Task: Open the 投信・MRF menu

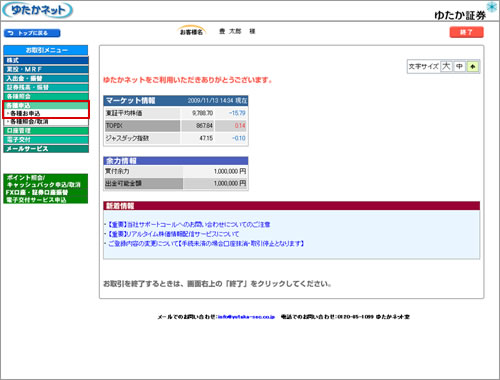Action: coord(46,69)
